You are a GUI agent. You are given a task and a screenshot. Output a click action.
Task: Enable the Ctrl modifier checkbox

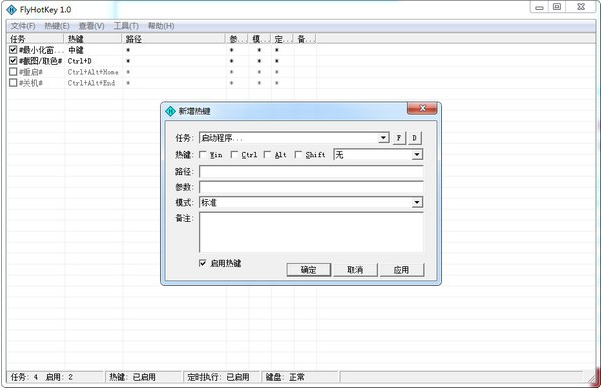pos(234,155)
